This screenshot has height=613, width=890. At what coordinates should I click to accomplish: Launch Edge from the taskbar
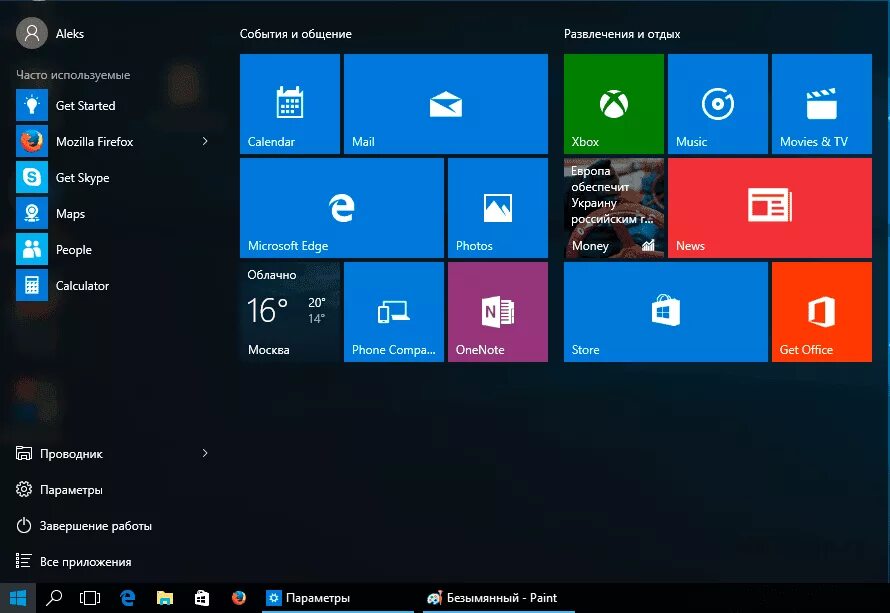[128, 598]
